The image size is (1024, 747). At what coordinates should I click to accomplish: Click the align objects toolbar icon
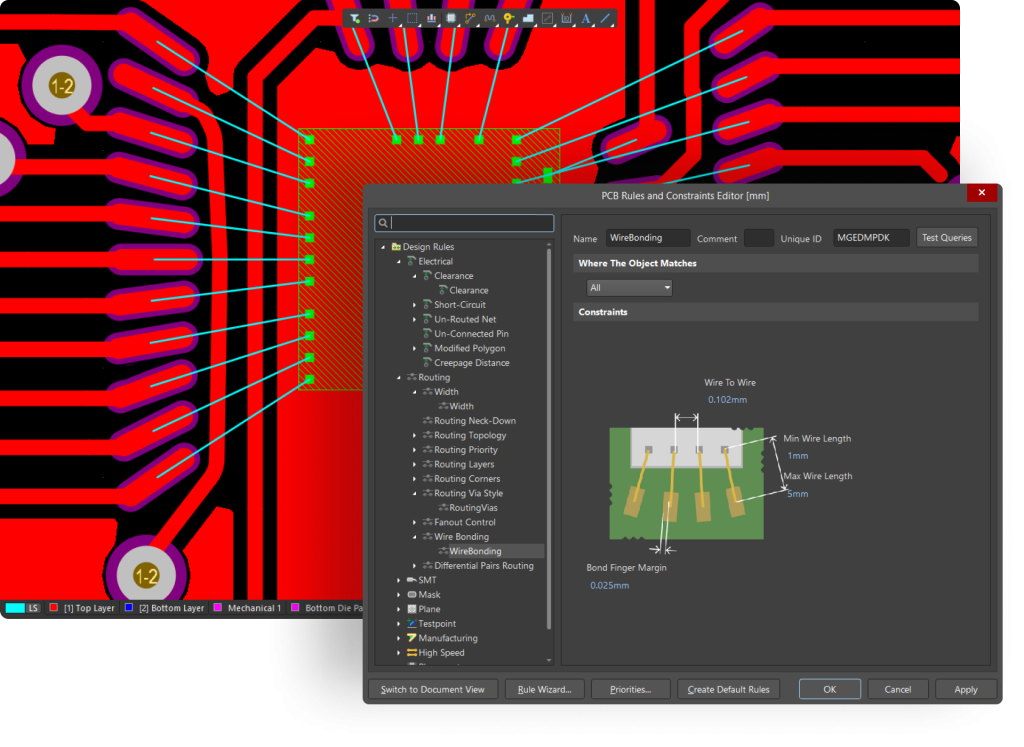[x=431, y=18]
